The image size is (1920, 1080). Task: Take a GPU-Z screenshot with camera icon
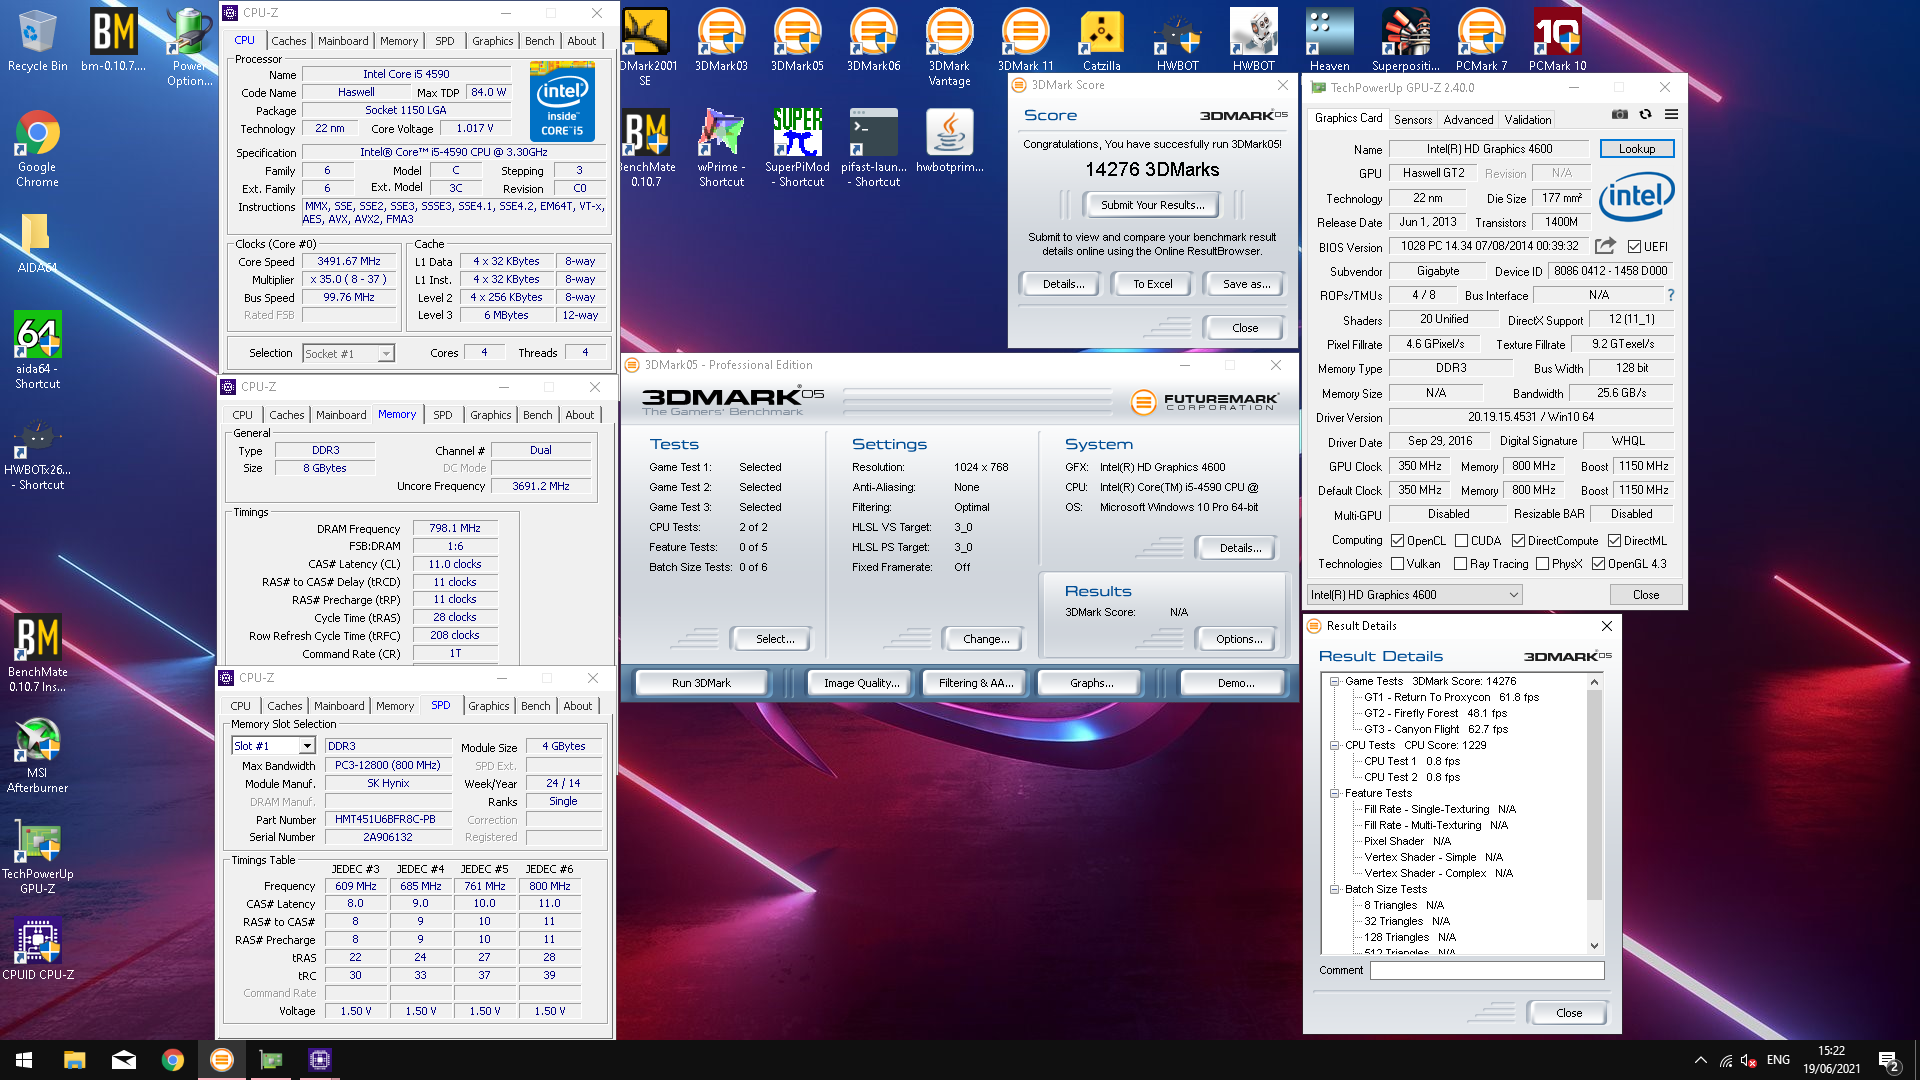pyautogui.click(x=1619, y=115)
